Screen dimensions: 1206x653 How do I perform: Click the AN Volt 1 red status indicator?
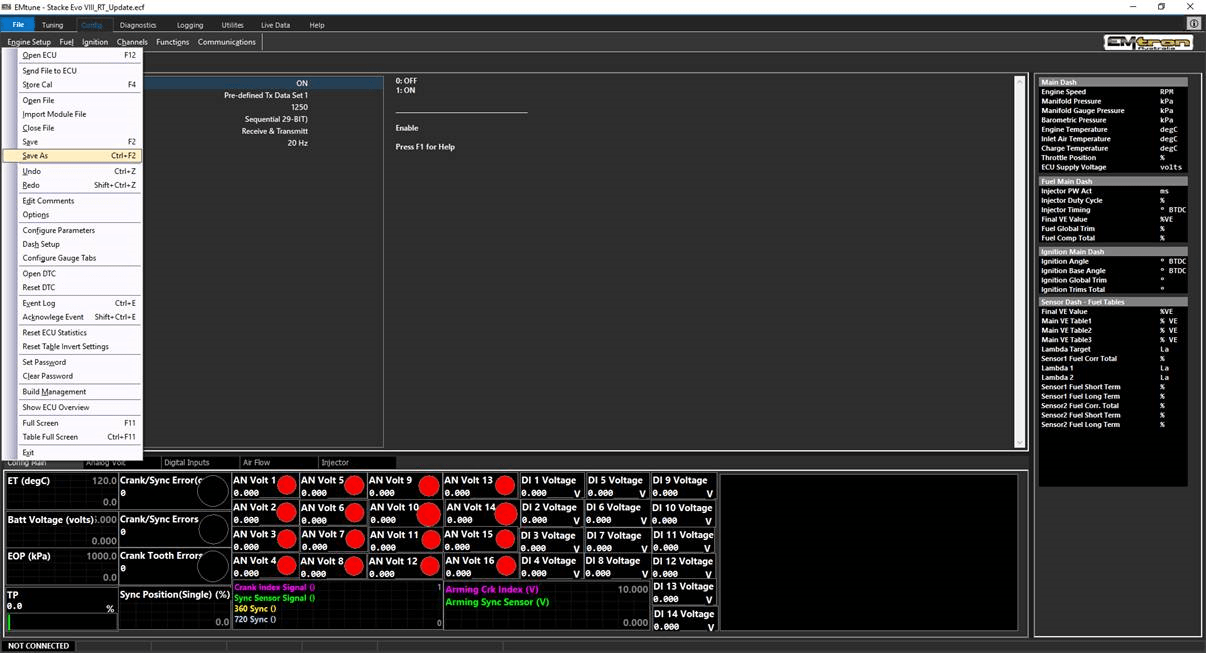(286, 484)
